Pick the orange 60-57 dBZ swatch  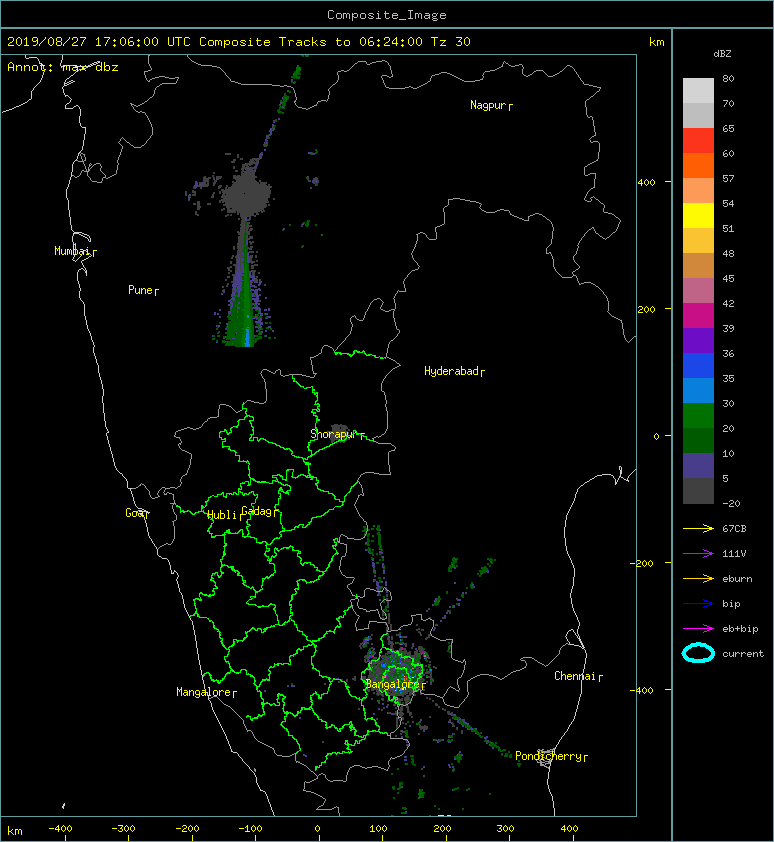coord(698,165)
